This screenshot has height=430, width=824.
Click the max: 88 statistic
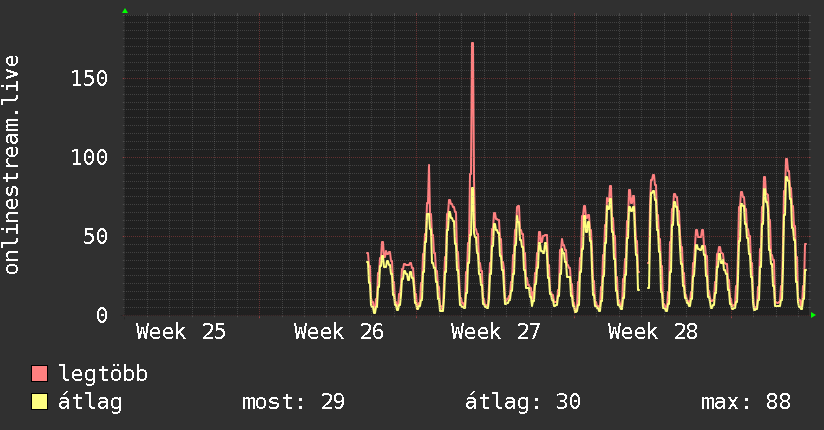coord(746,402)
